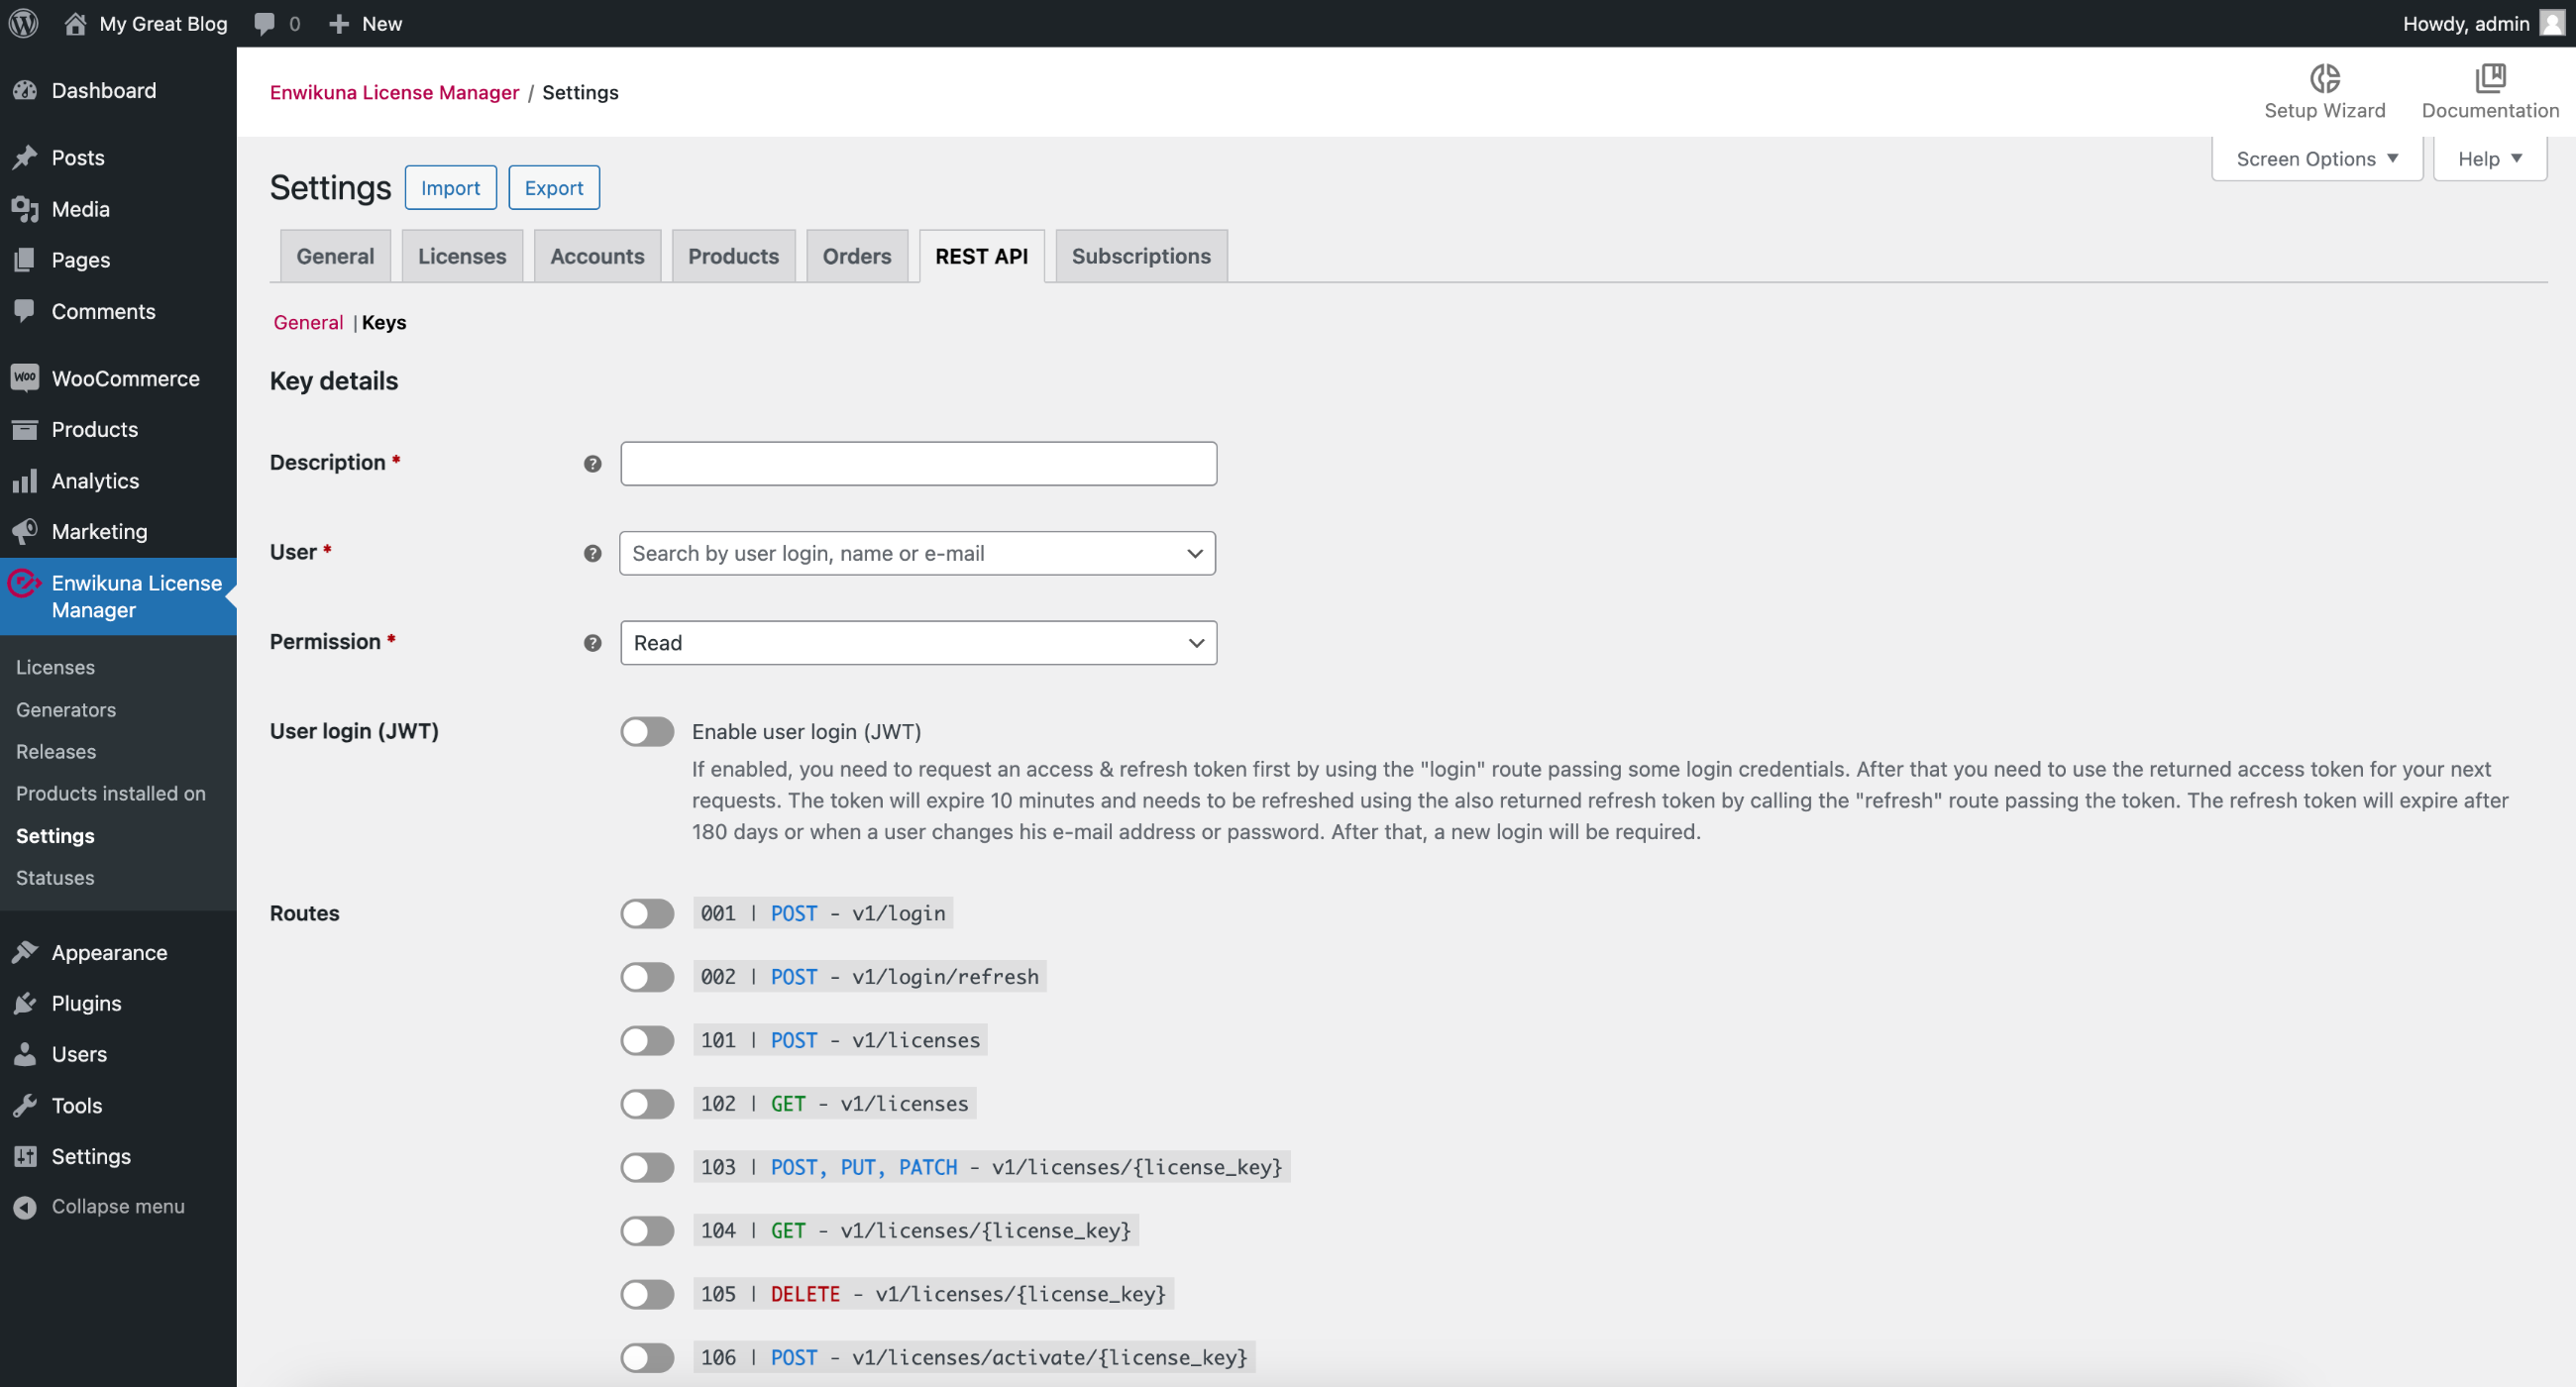Click the Export button
This screenshot has height=1387, width=2576.
[x=554, y=187]
